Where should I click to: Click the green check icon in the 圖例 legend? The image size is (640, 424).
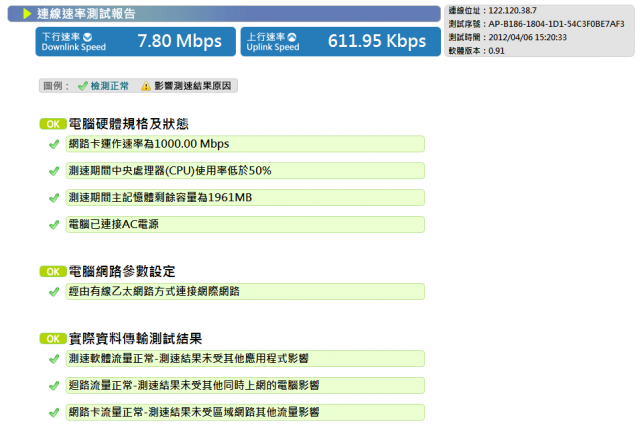pyautogui.click(x=83, y=86)
